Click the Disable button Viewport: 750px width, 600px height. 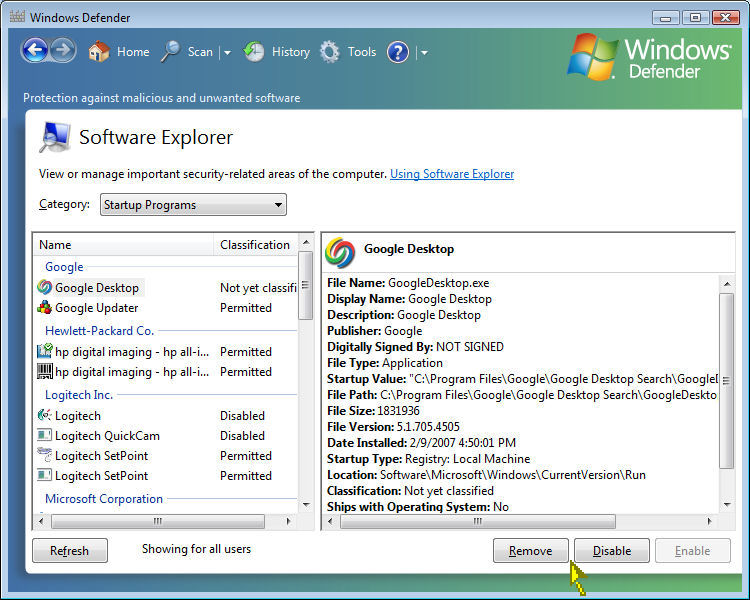click(612, 551)
